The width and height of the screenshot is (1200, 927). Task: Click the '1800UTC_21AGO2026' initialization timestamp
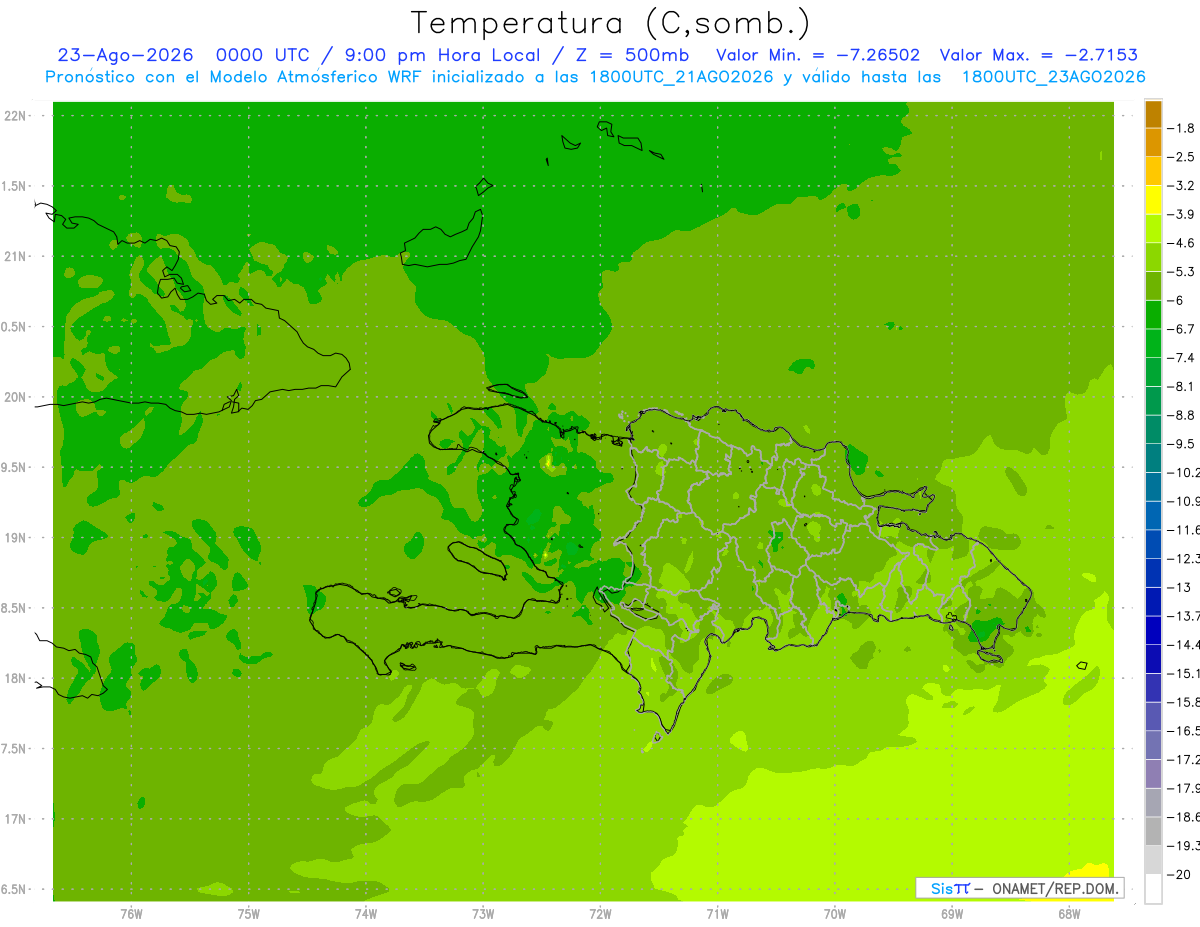pos(679,77)
